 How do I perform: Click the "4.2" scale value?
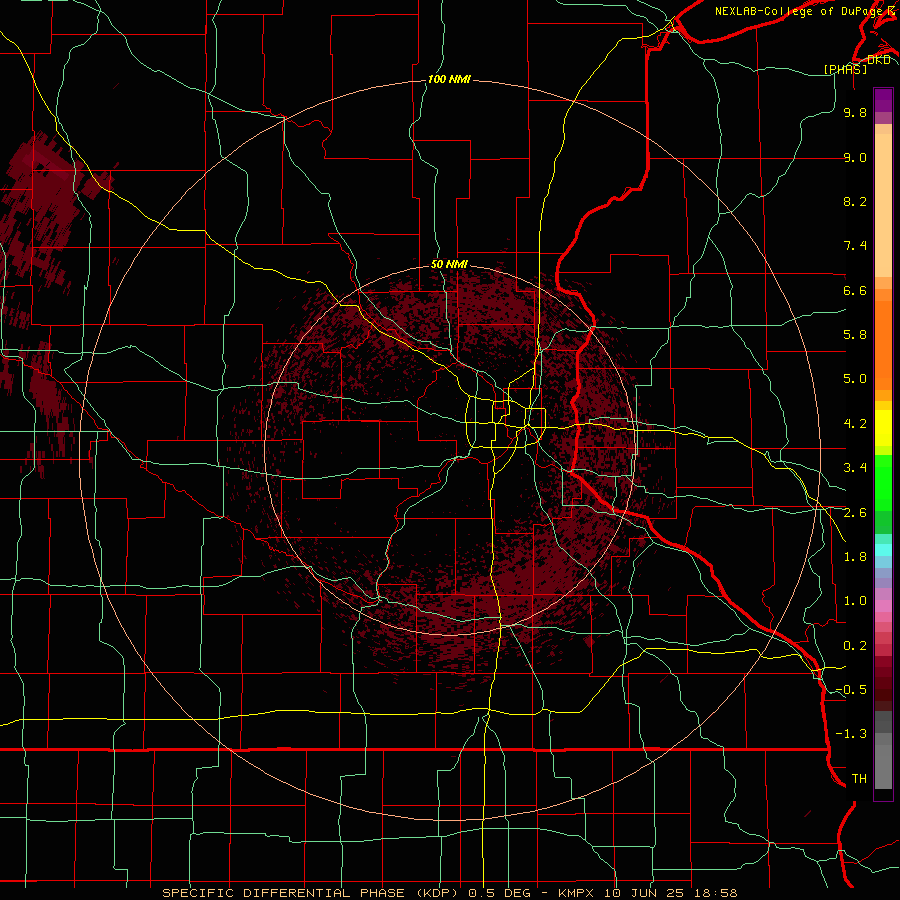click(x=855, y=424)
